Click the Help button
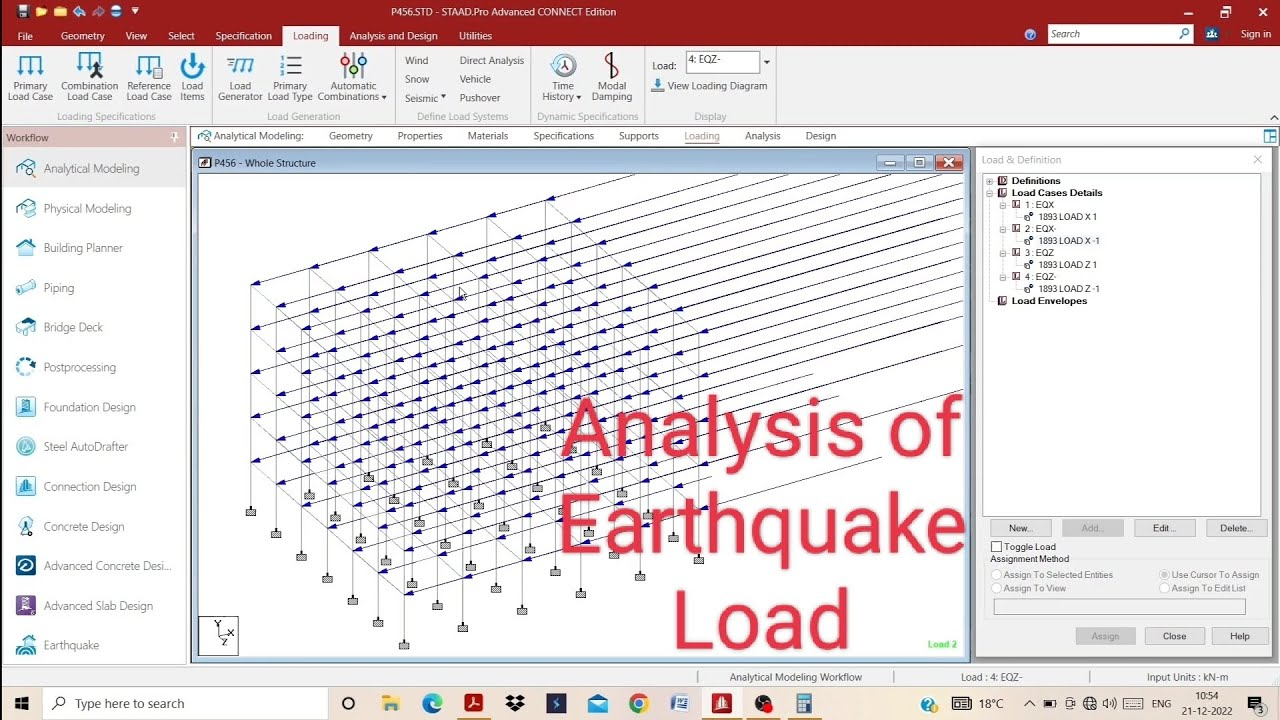Screen dimensions: 1280x720 pyautogui.click(x=1239, y=636)
